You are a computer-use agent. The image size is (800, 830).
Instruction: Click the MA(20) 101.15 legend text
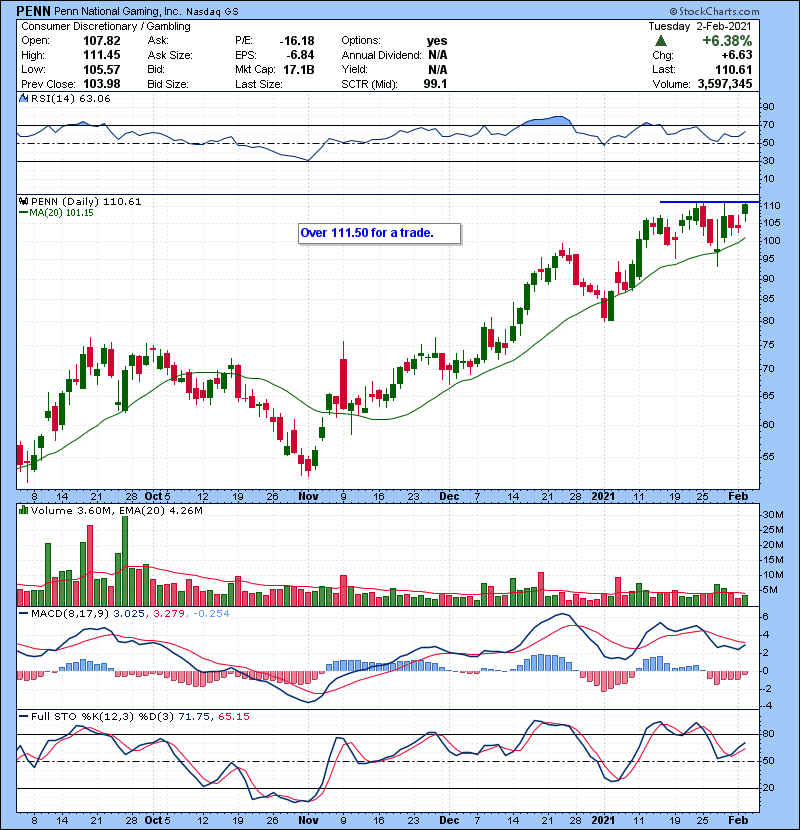click(61, 213)
